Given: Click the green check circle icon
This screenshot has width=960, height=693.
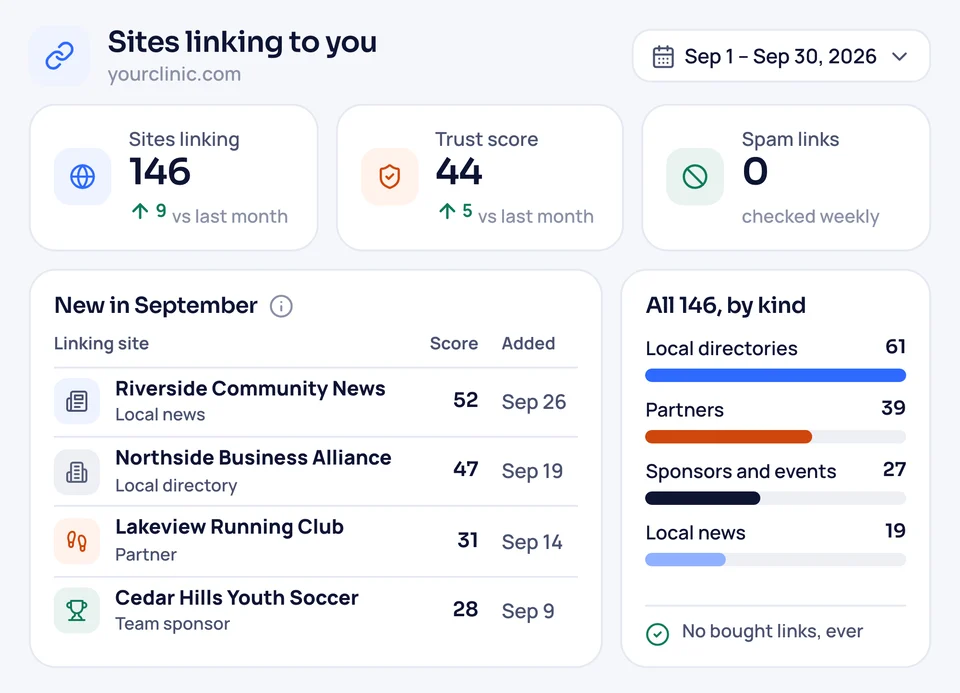Looking at the screenshot, I should point(658,634).
